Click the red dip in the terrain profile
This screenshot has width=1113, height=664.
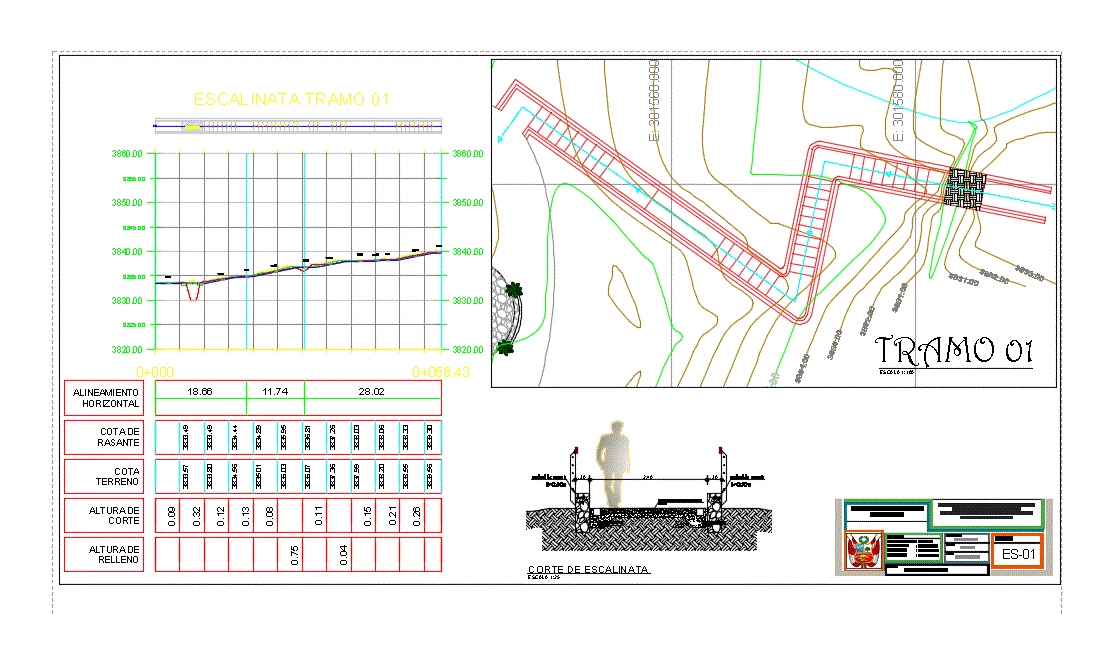click(193, 291)
